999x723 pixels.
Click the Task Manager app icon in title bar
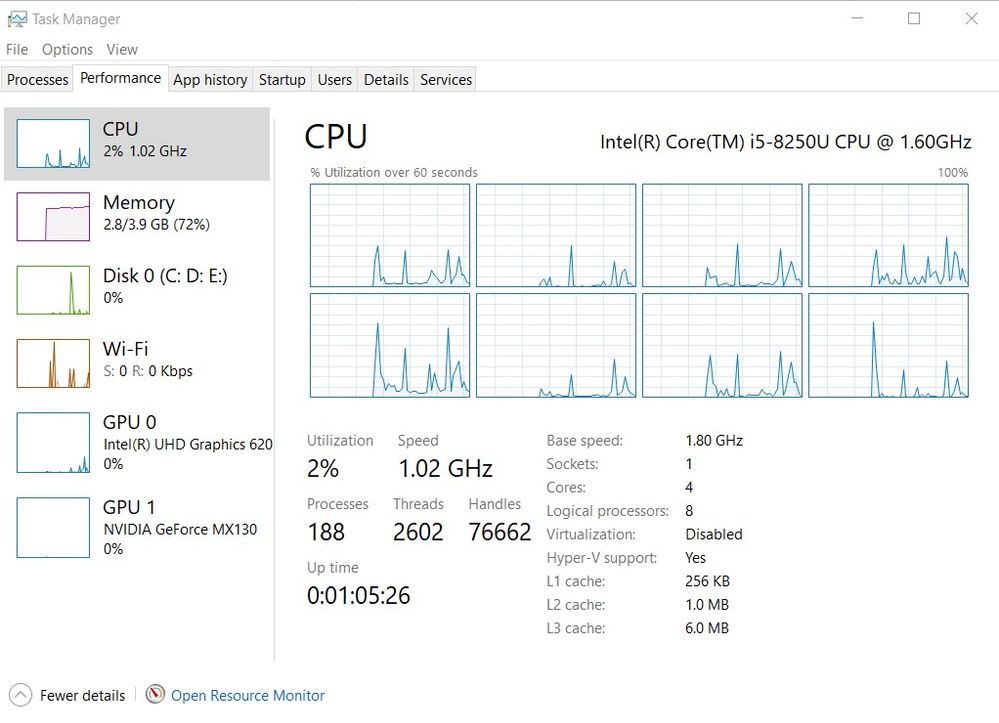pyautogui.click(x=17, y=19)
